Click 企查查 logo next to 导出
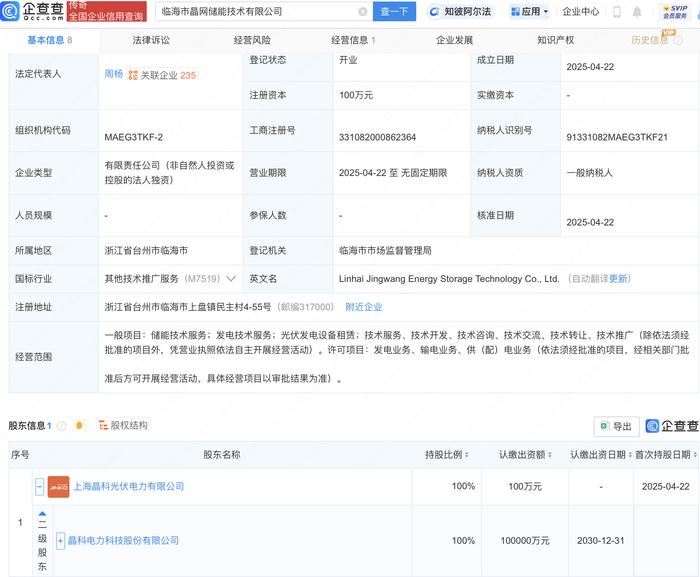700x577 pixels. [672, 426]
